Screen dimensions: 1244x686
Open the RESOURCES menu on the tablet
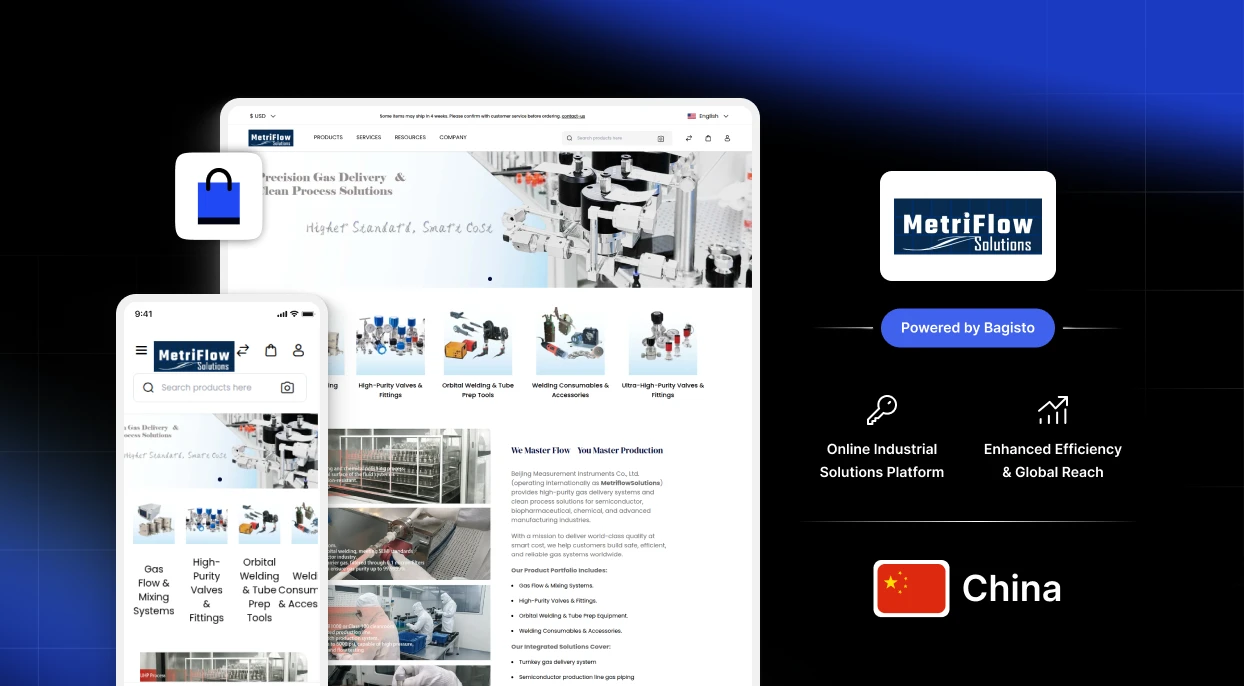point(410,137)
